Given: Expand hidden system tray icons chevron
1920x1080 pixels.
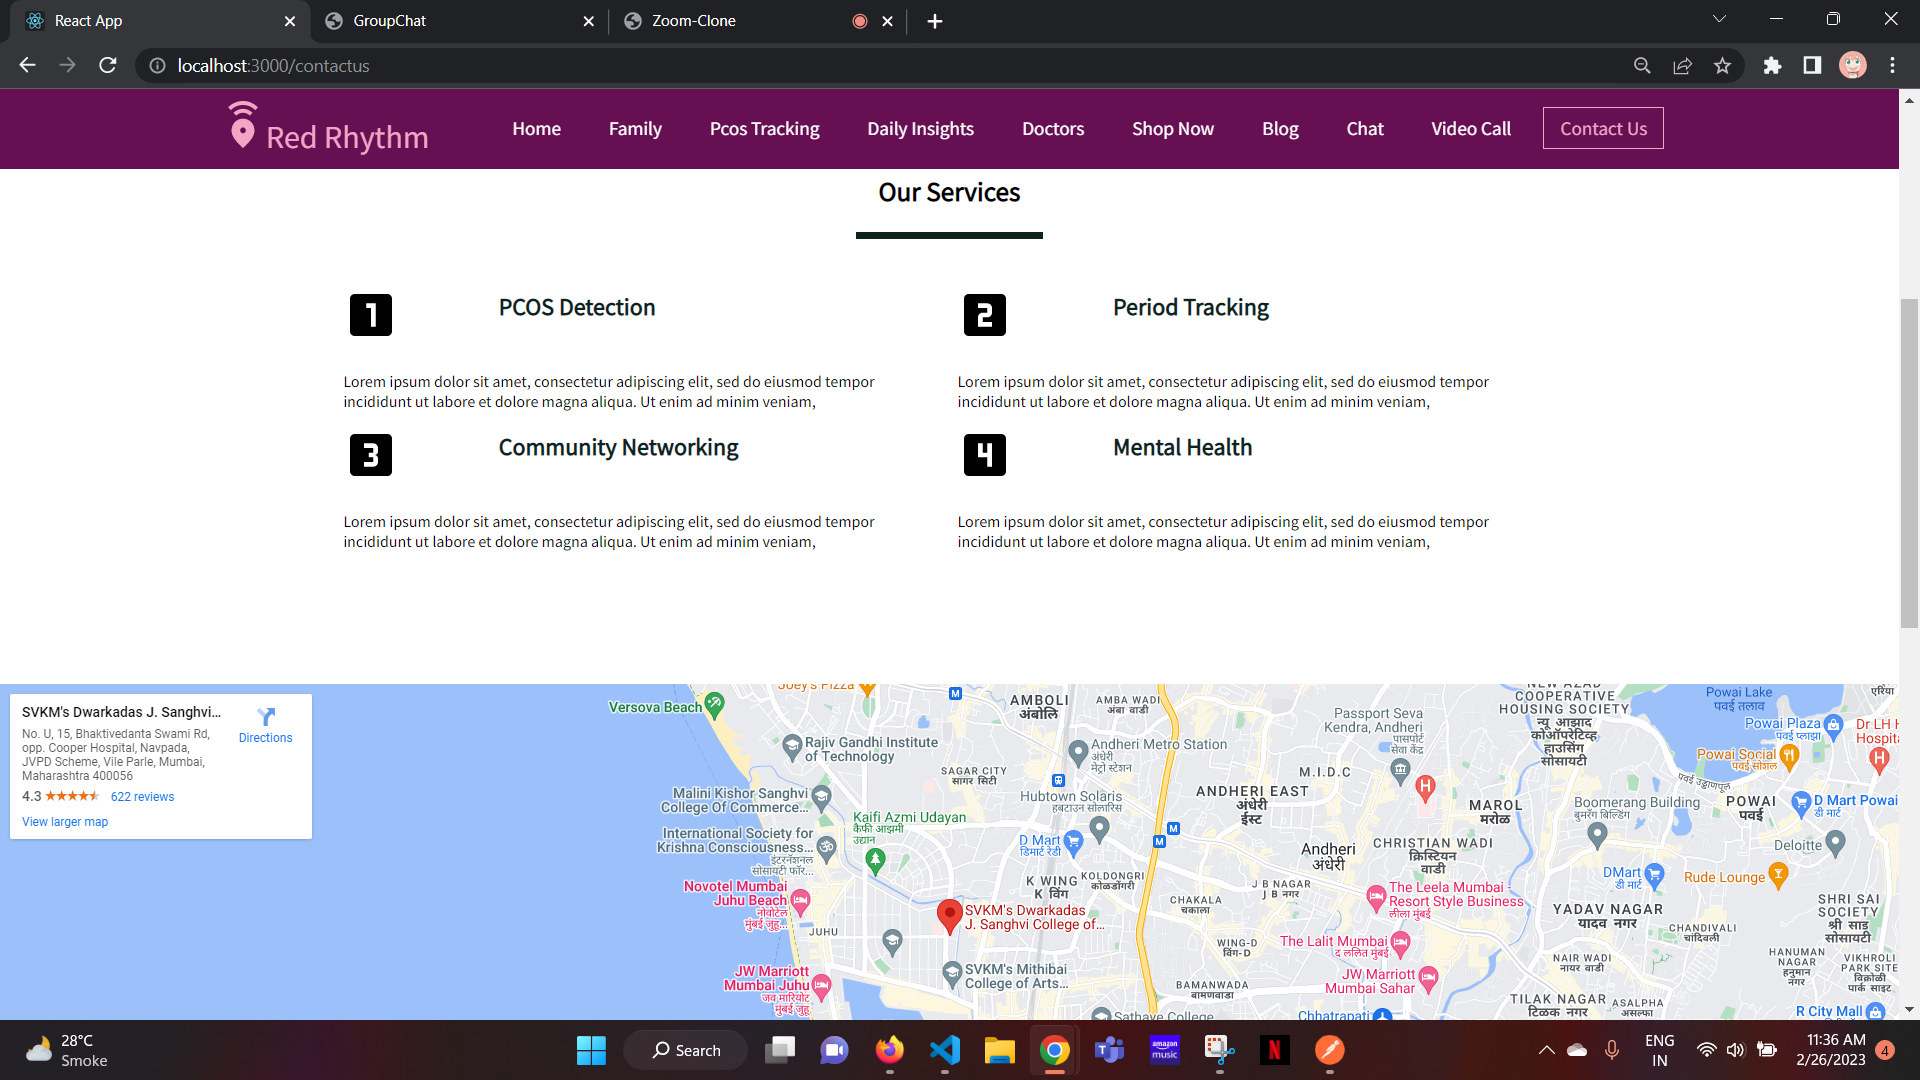Looking at the screenshot, I should click(x=1546, y=1050).
